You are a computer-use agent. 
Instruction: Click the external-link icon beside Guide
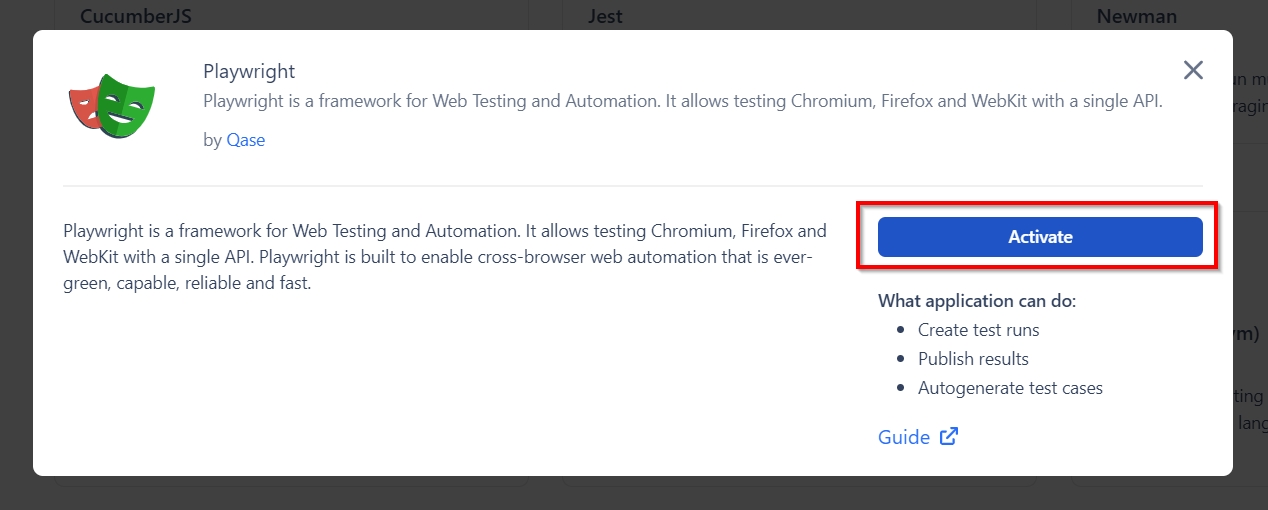coord(949,437)
